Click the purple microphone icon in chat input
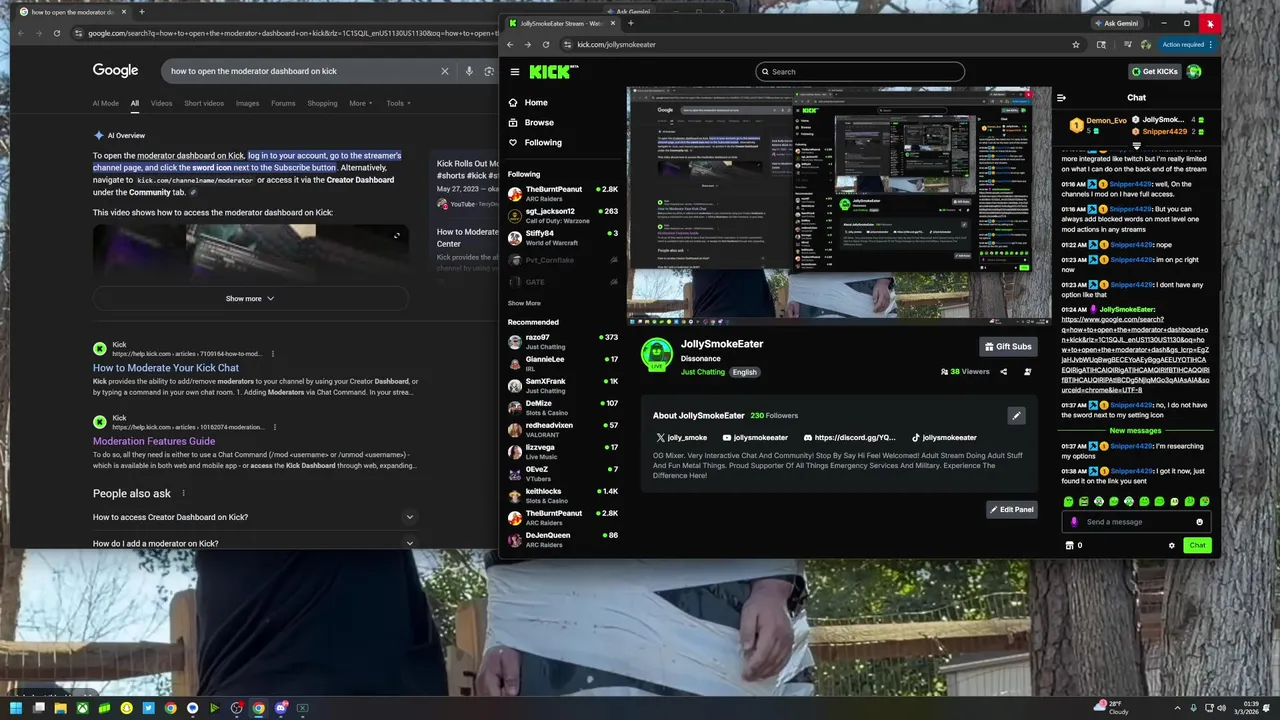1280x720 pixels. (x=1075, y=522)
